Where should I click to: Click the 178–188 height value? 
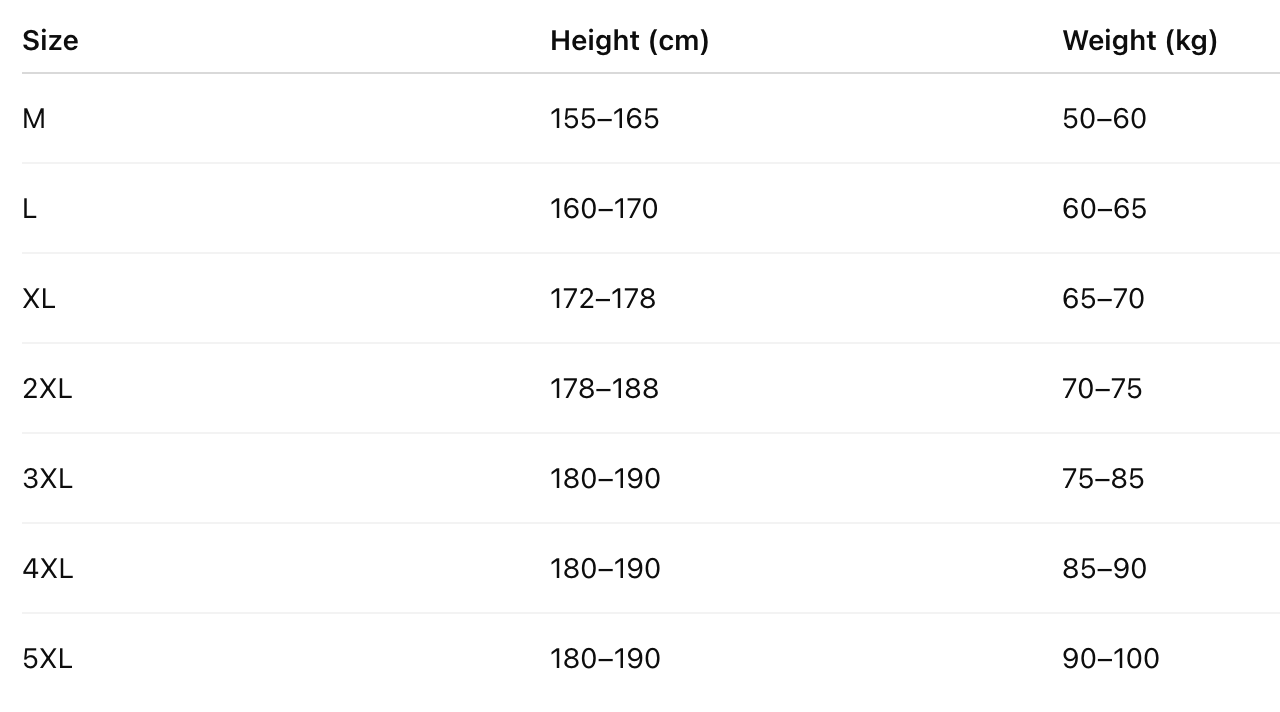[x=604, y=389]
